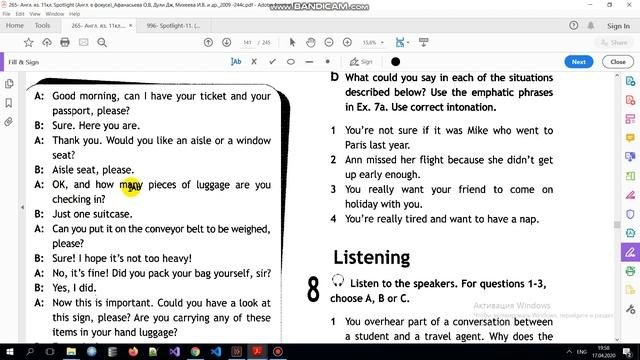Activate the hand pan tool
Screen dimensions: 640x360
tap(311, 42)
